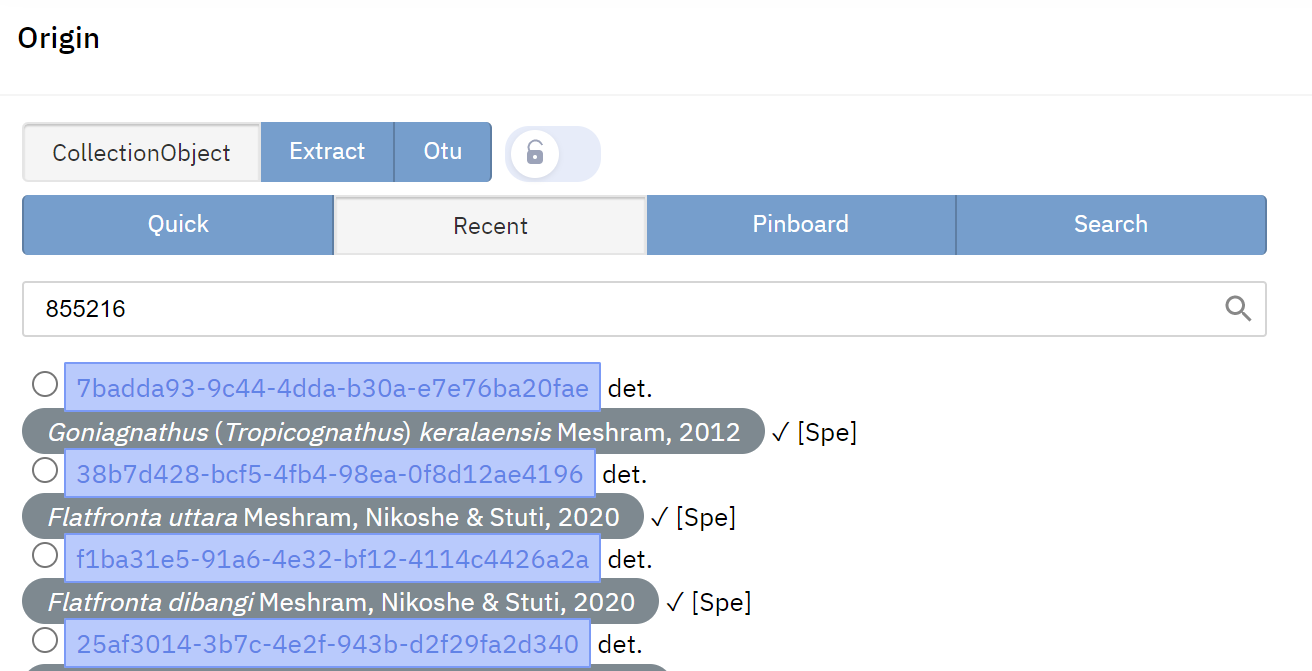Screen dimensions: 1312x671
Task: Switch to the CollectionObject source tab
Action: point(140,152)
